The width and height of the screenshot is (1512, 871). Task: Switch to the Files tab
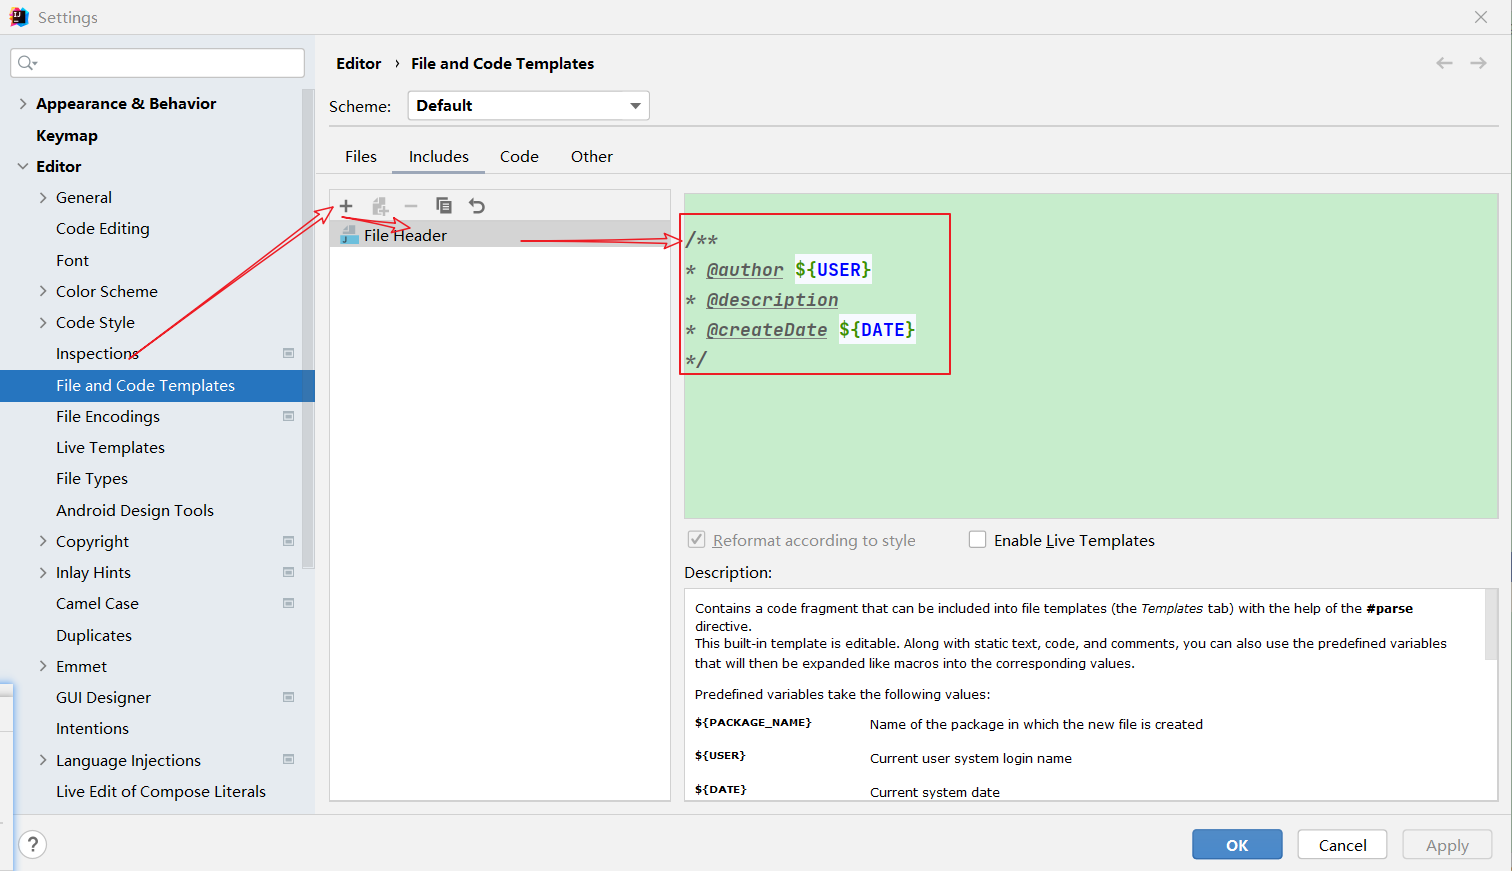coord(361,157)
